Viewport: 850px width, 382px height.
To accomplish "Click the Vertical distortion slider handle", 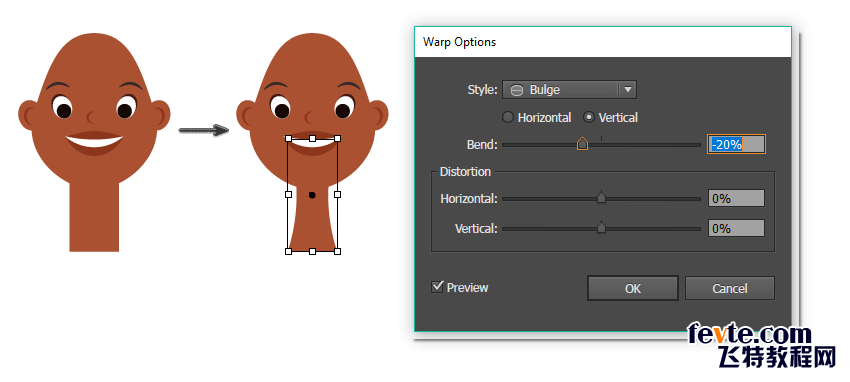I will pyautogui.click(x=601, y=228).
